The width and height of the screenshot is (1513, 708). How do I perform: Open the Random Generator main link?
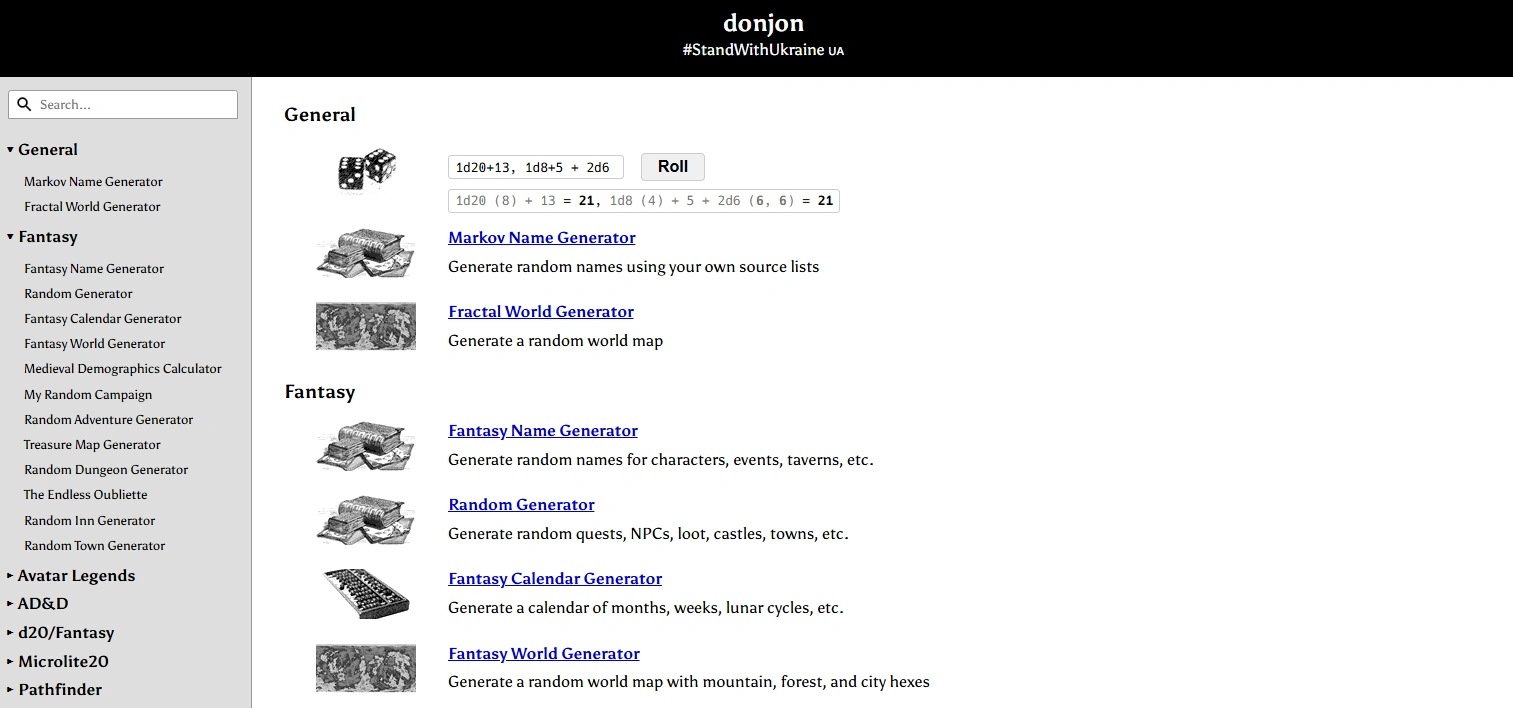click(521, 505)
